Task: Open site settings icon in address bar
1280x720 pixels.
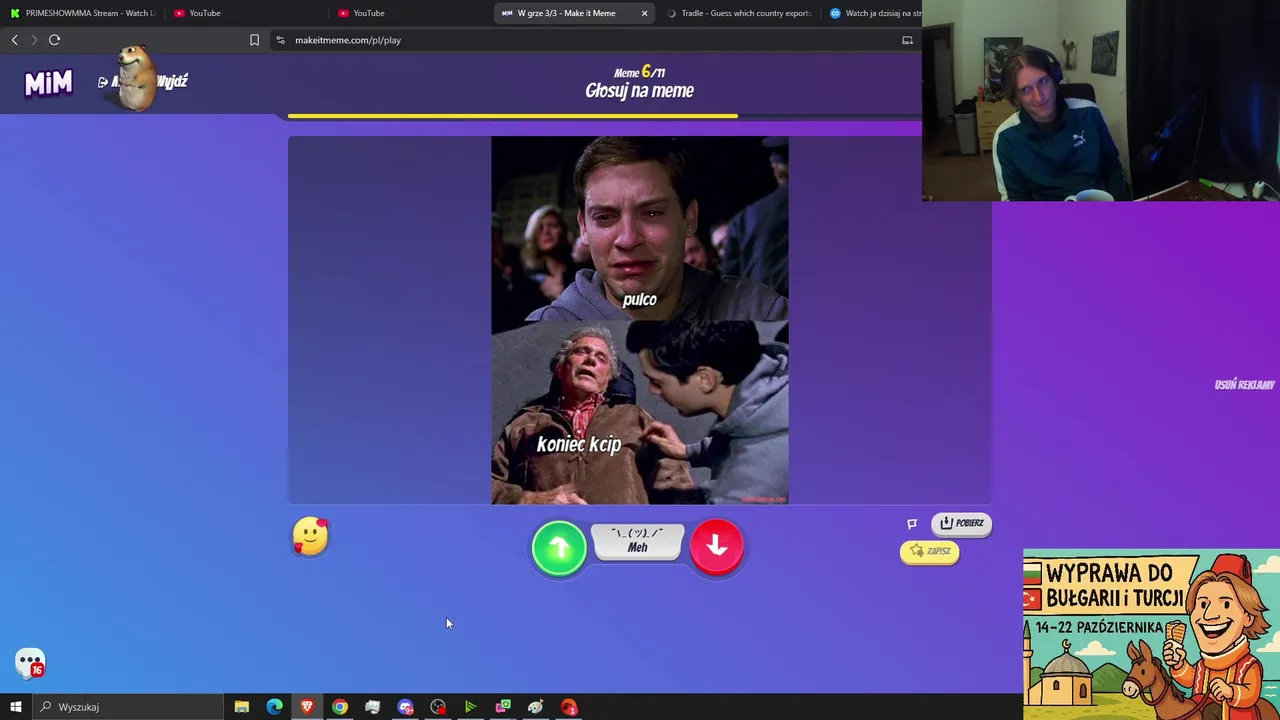Action: tap(280, 40)
